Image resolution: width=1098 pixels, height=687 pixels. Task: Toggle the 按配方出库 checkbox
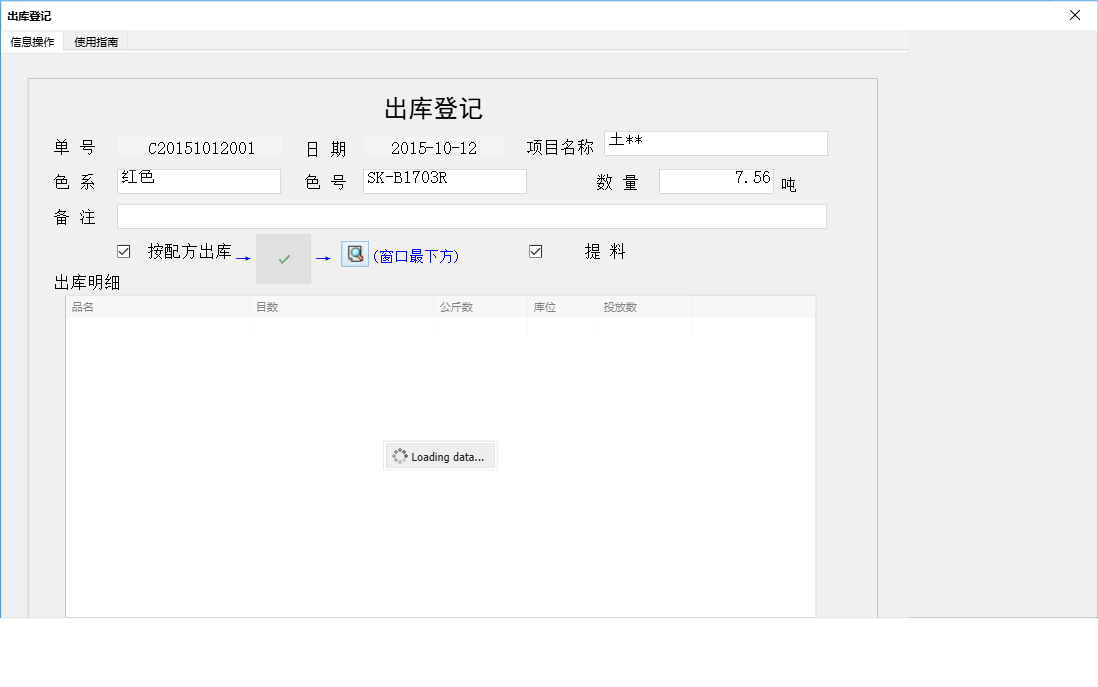coord(124,252)
